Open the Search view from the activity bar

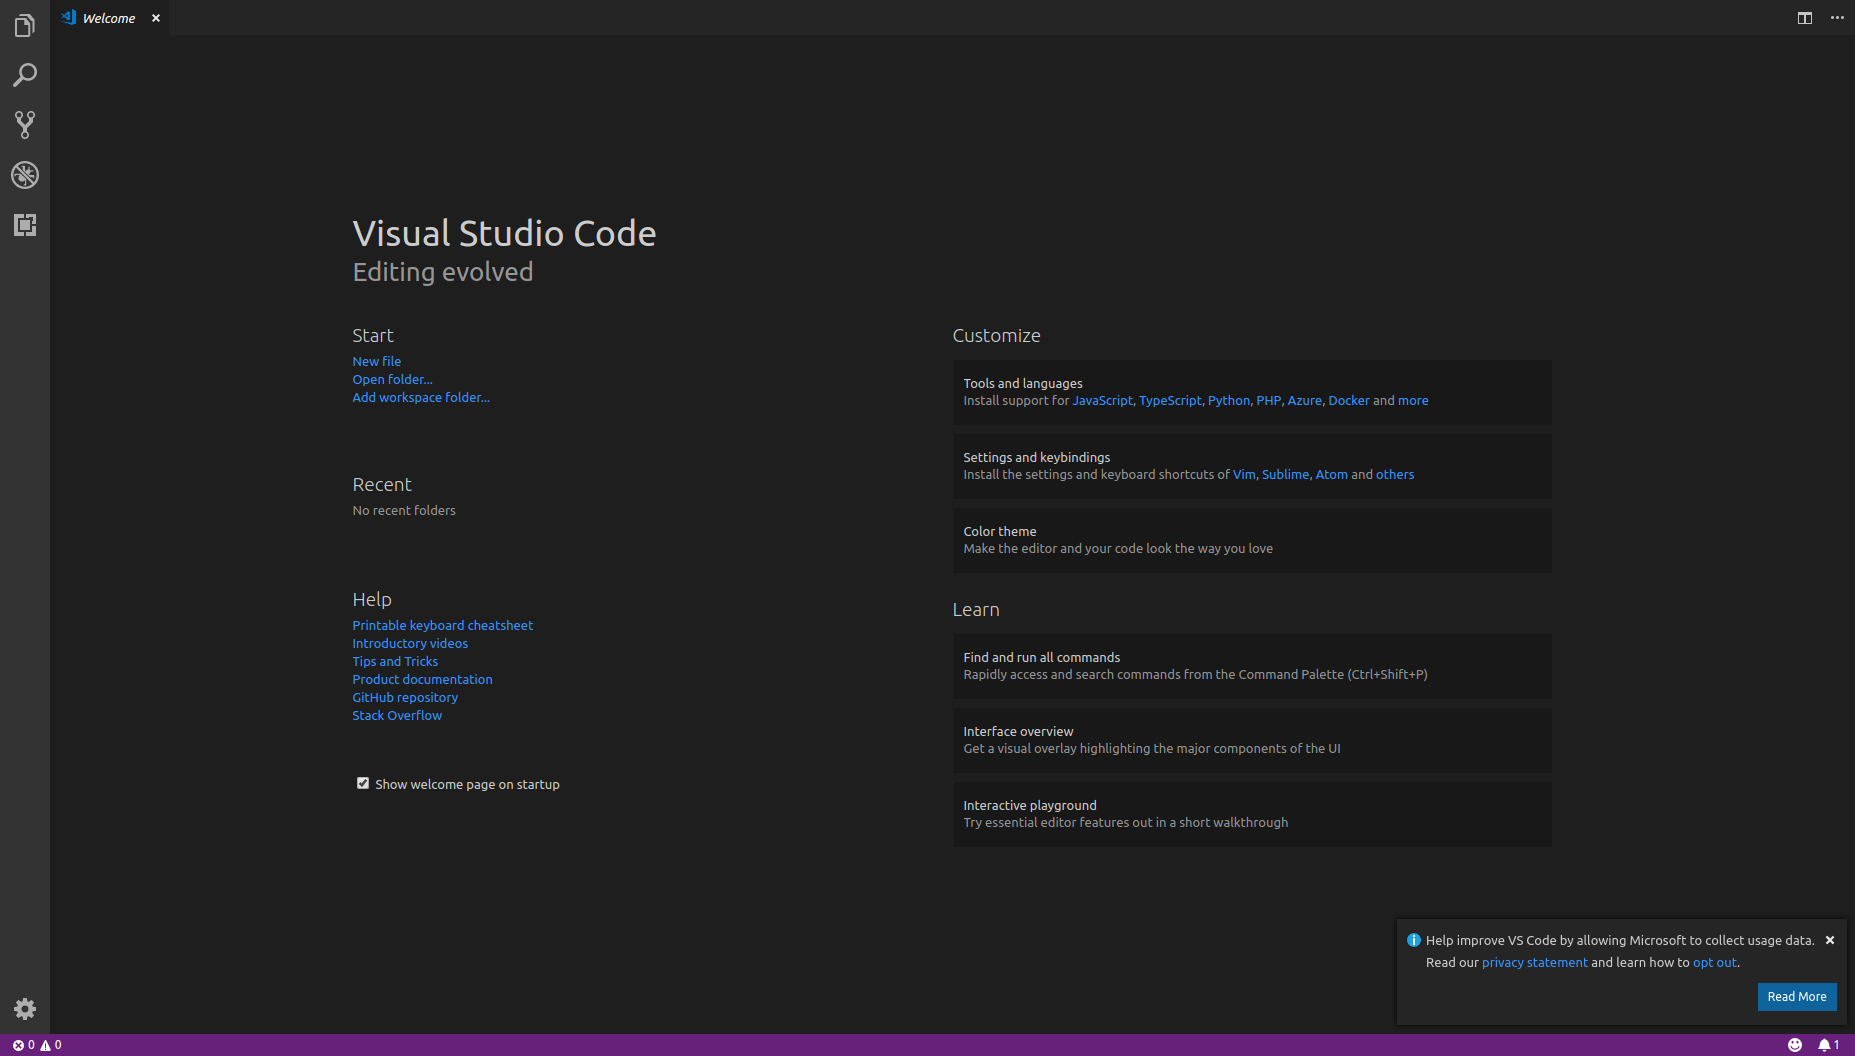25,75
